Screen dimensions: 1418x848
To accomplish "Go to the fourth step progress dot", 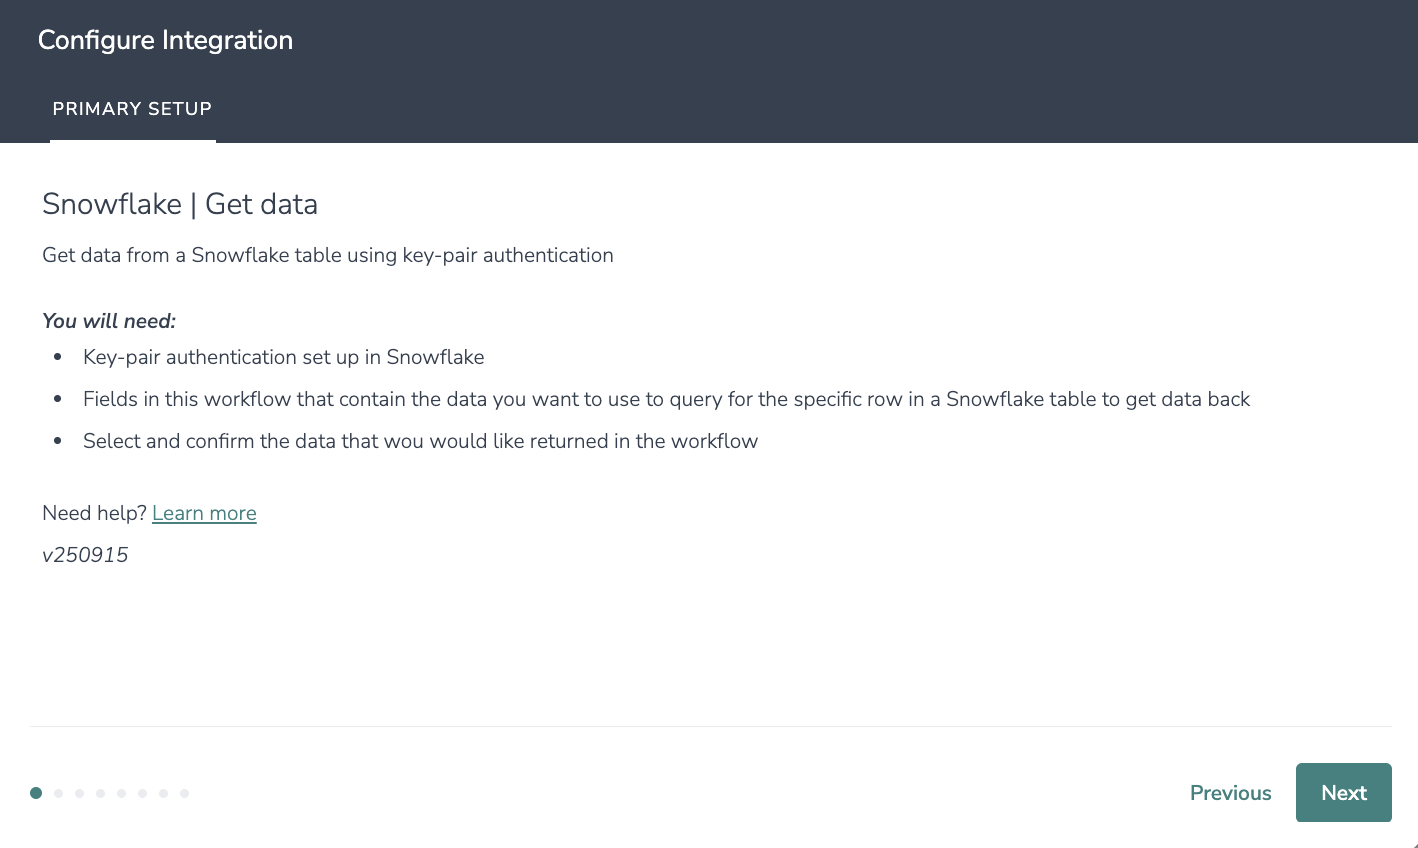I will point(100,793).
